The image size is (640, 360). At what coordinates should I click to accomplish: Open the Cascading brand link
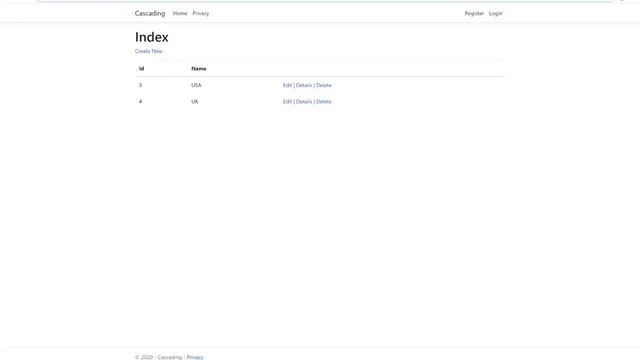click(150, 13)
